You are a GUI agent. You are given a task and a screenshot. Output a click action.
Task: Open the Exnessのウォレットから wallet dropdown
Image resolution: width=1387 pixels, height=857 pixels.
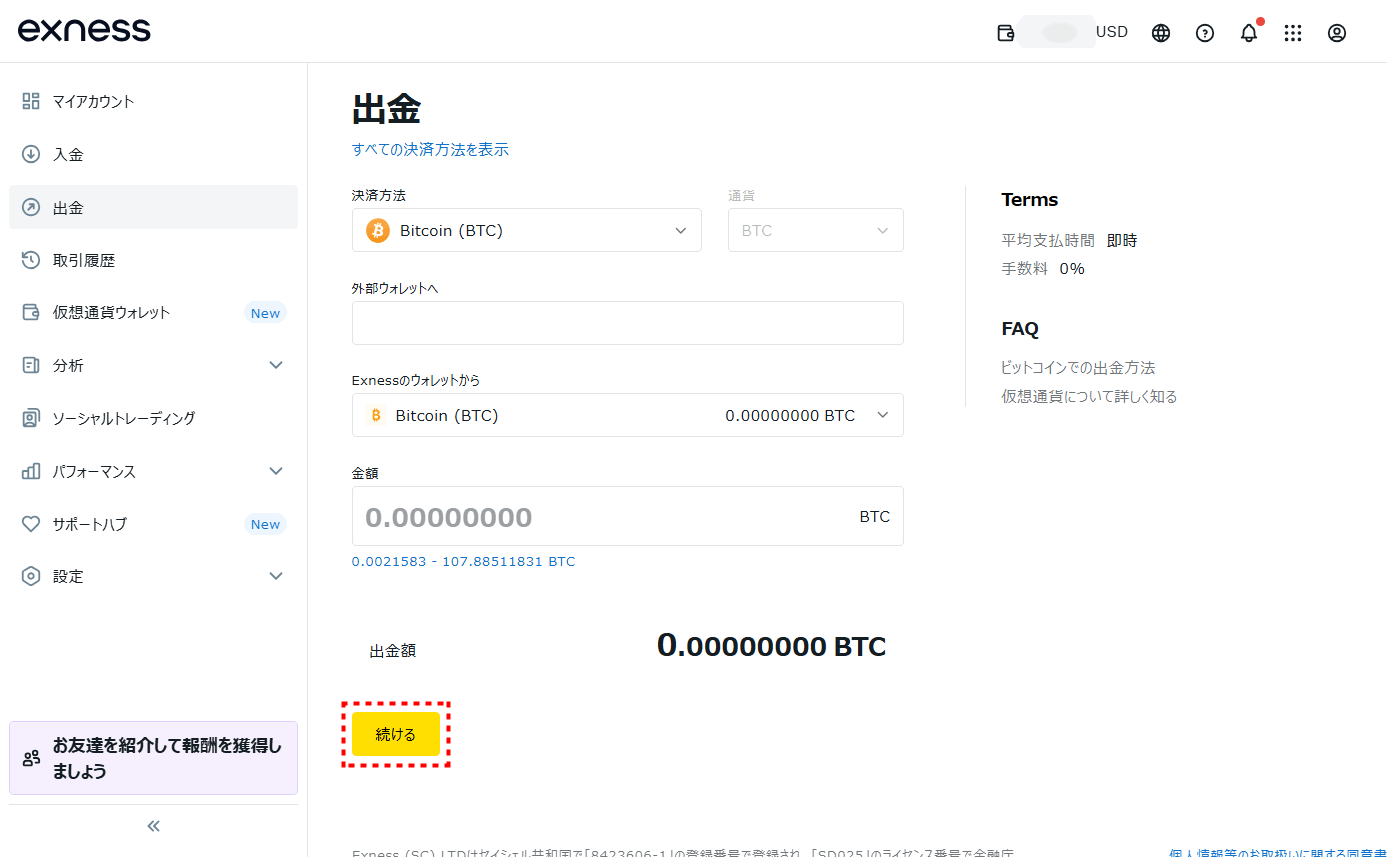[x=628, y=415]
